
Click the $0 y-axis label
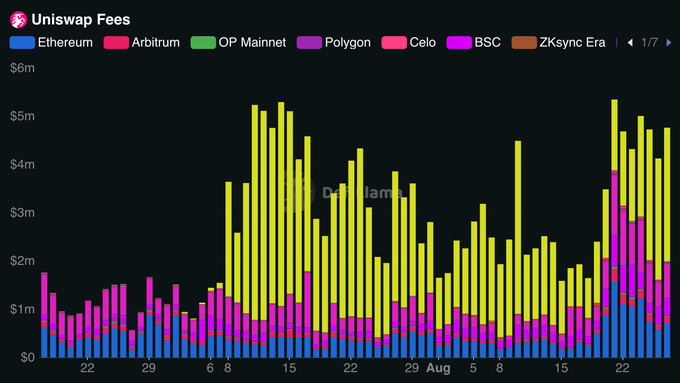pos(27,357)
